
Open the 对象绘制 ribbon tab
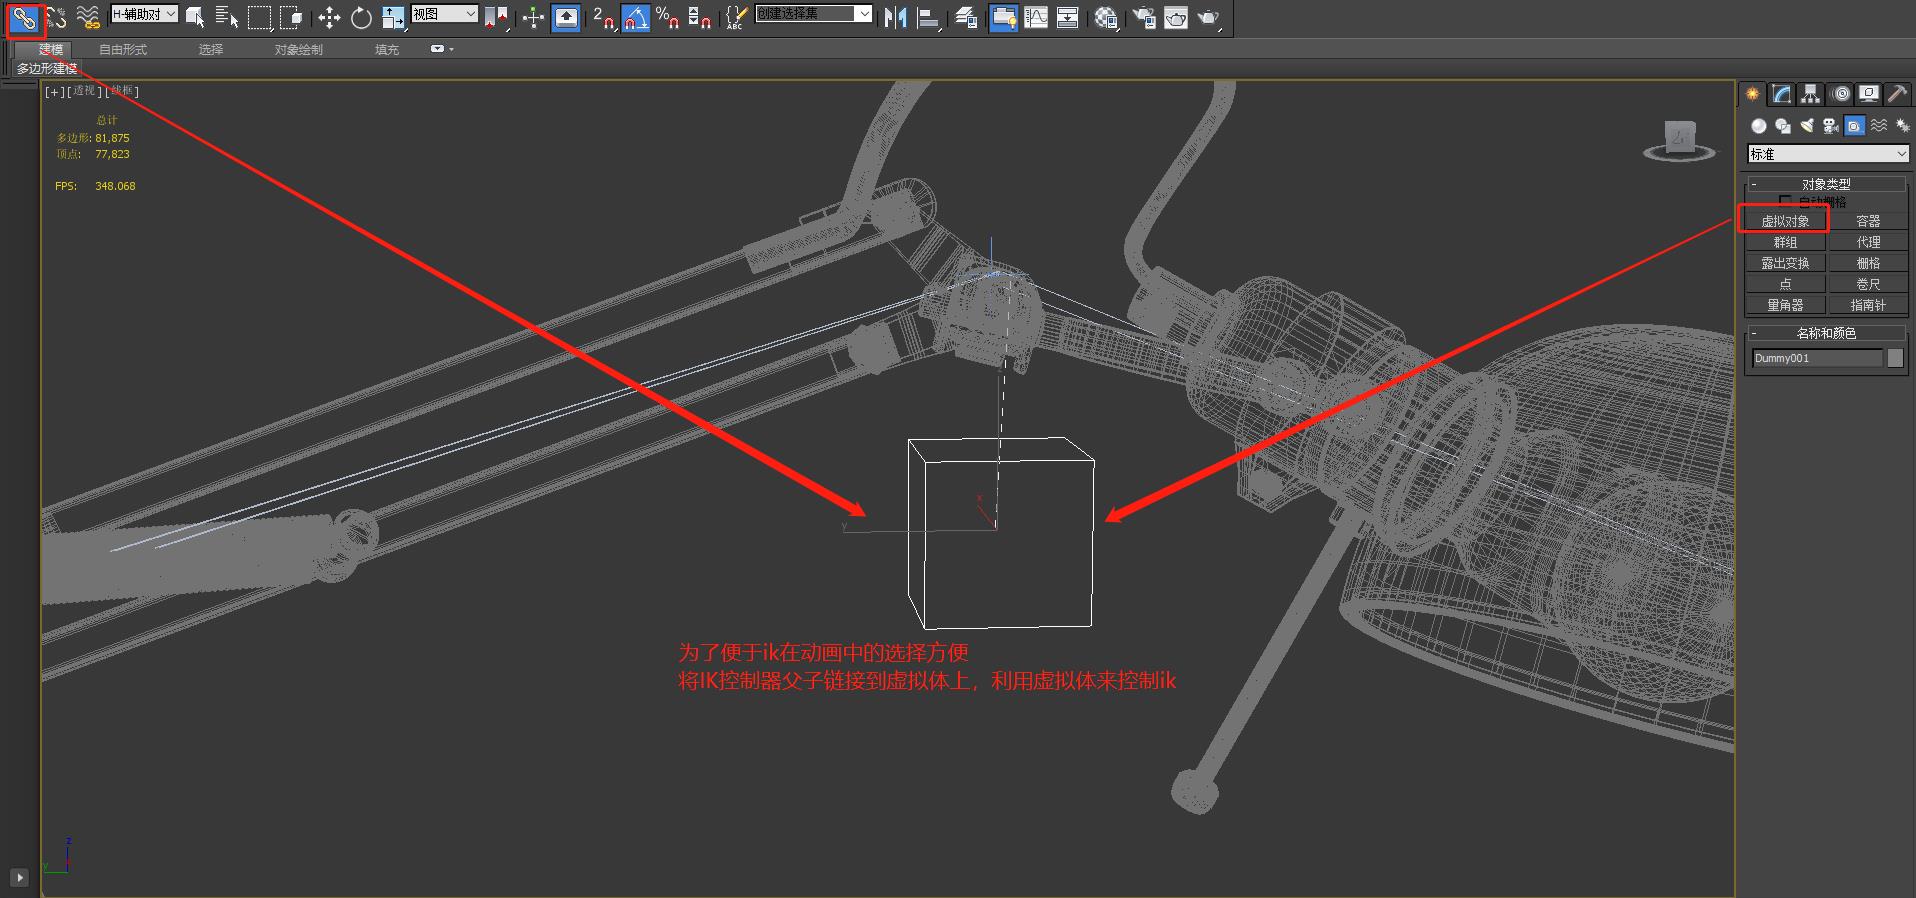[x=298, y=49]
